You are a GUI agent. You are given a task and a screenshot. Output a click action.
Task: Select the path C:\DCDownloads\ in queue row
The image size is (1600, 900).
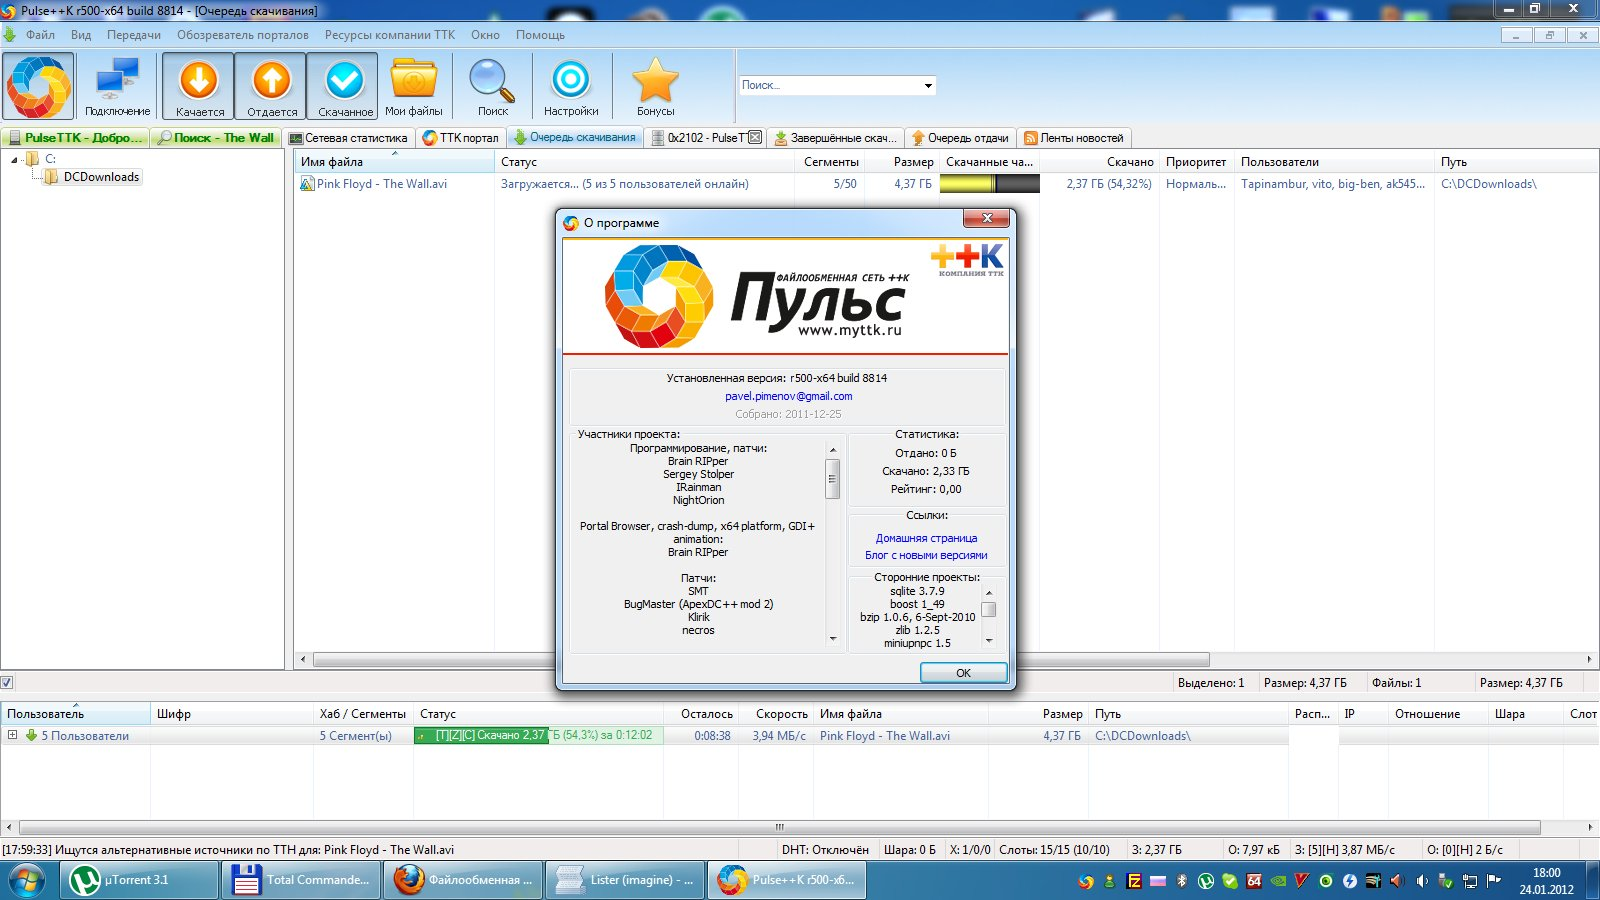[1488, 184]
